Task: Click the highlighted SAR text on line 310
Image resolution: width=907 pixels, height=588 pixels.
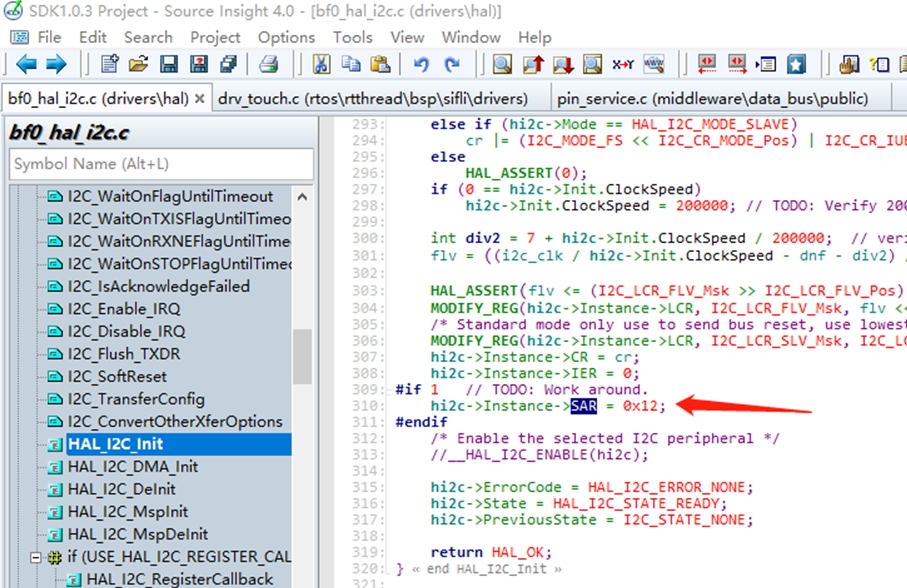Action: point(584,406)
